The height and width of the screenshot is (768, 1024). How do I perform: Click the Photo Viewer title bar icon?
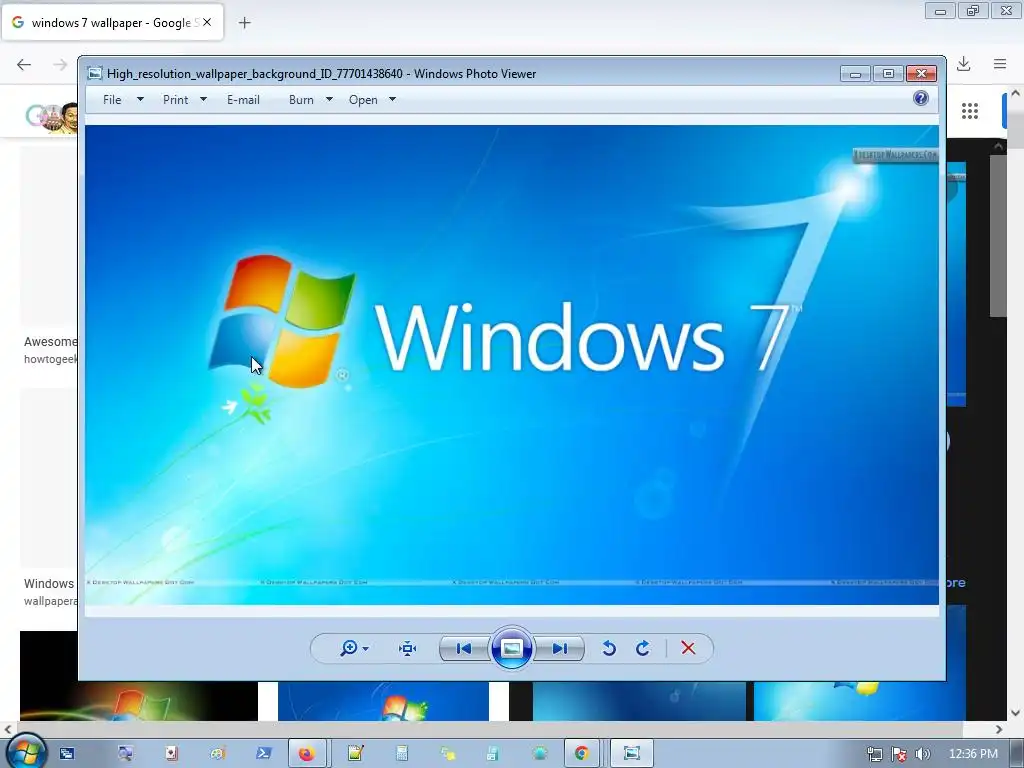pos(95,73)
